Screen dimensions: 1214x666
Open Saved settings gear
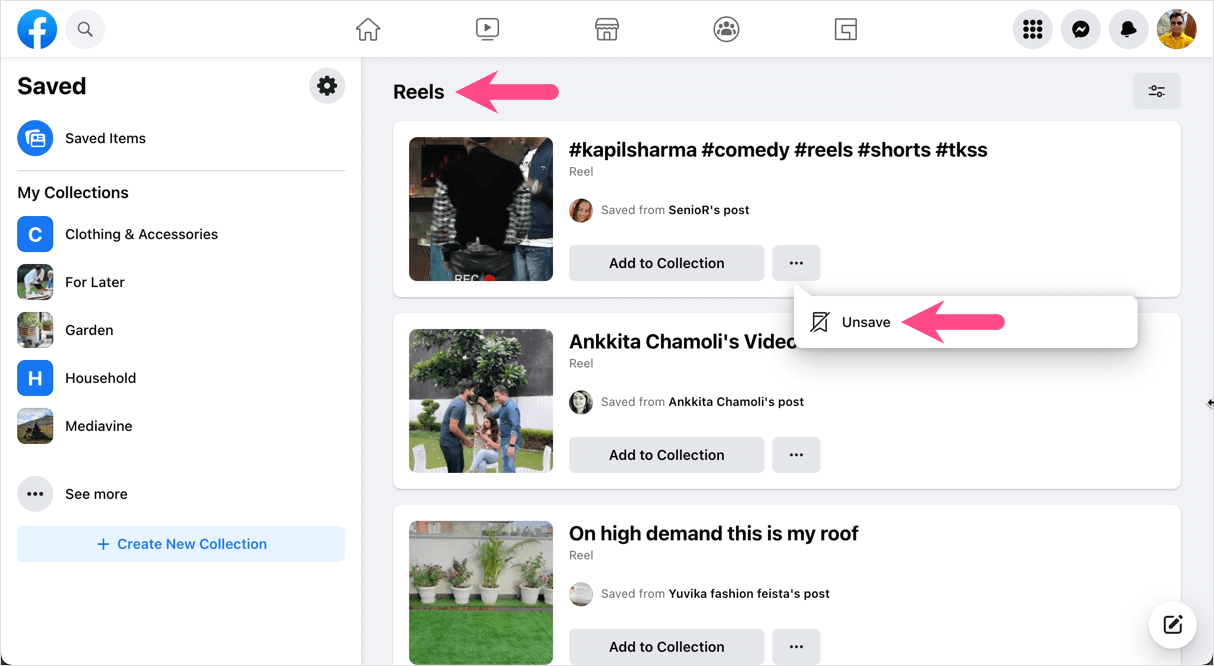327,86
